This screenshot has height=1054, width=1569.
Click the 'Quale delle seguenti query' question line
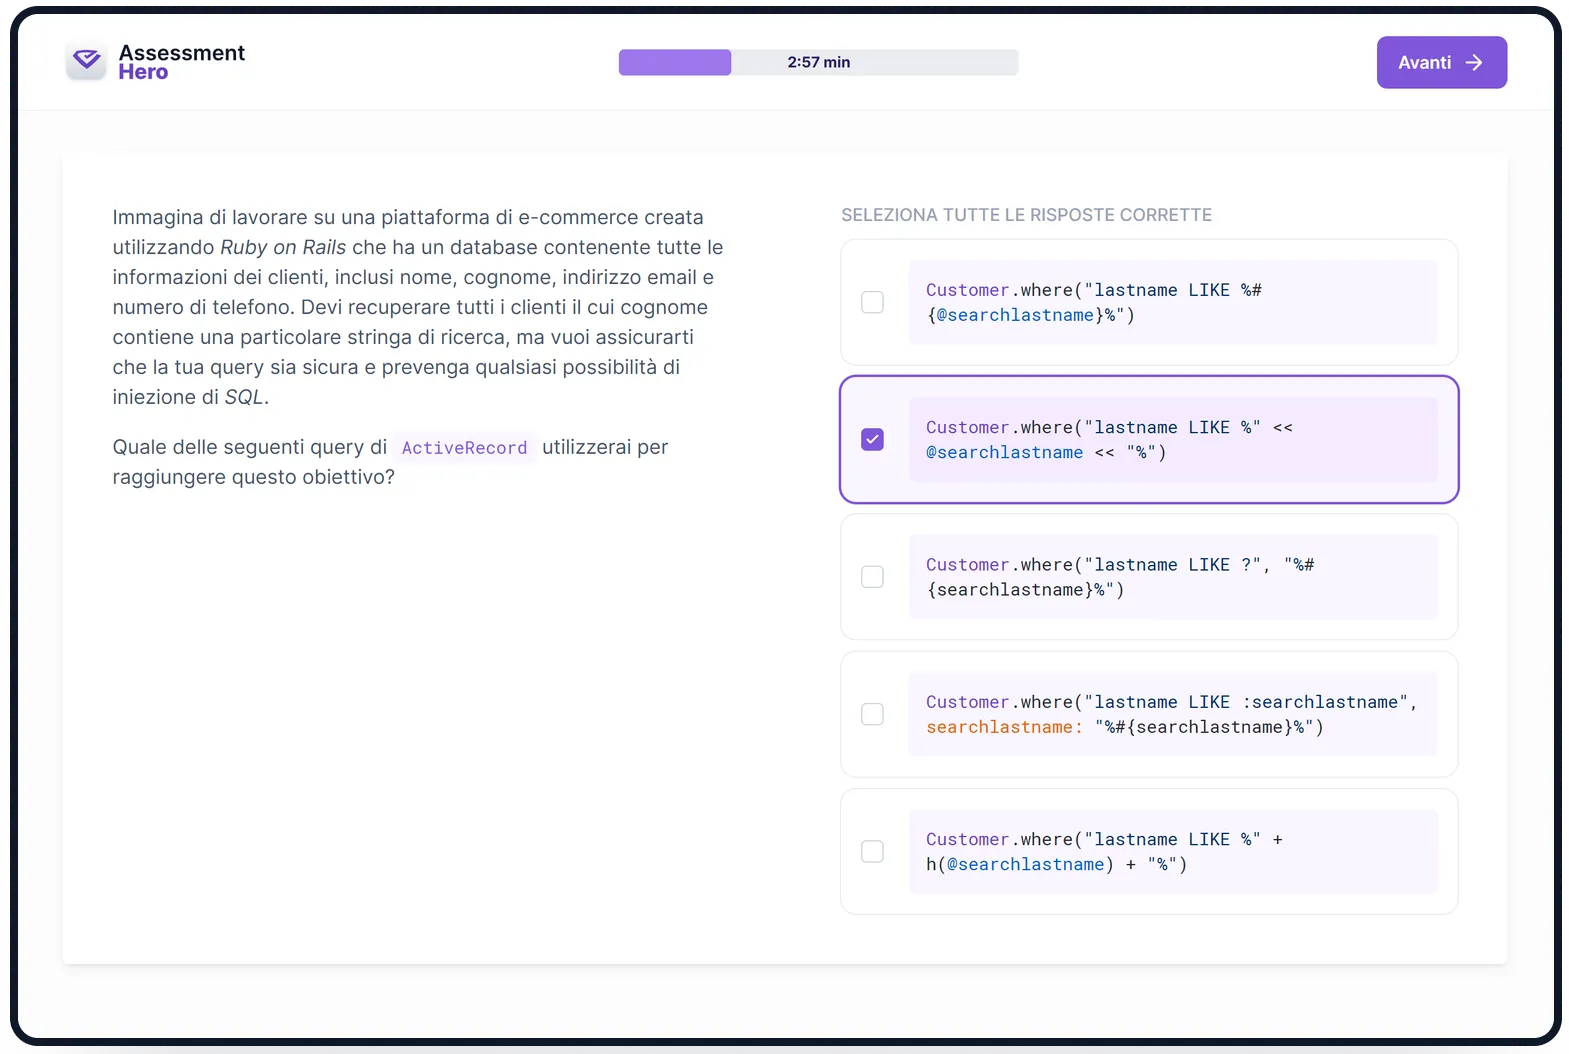click(390, 462)
